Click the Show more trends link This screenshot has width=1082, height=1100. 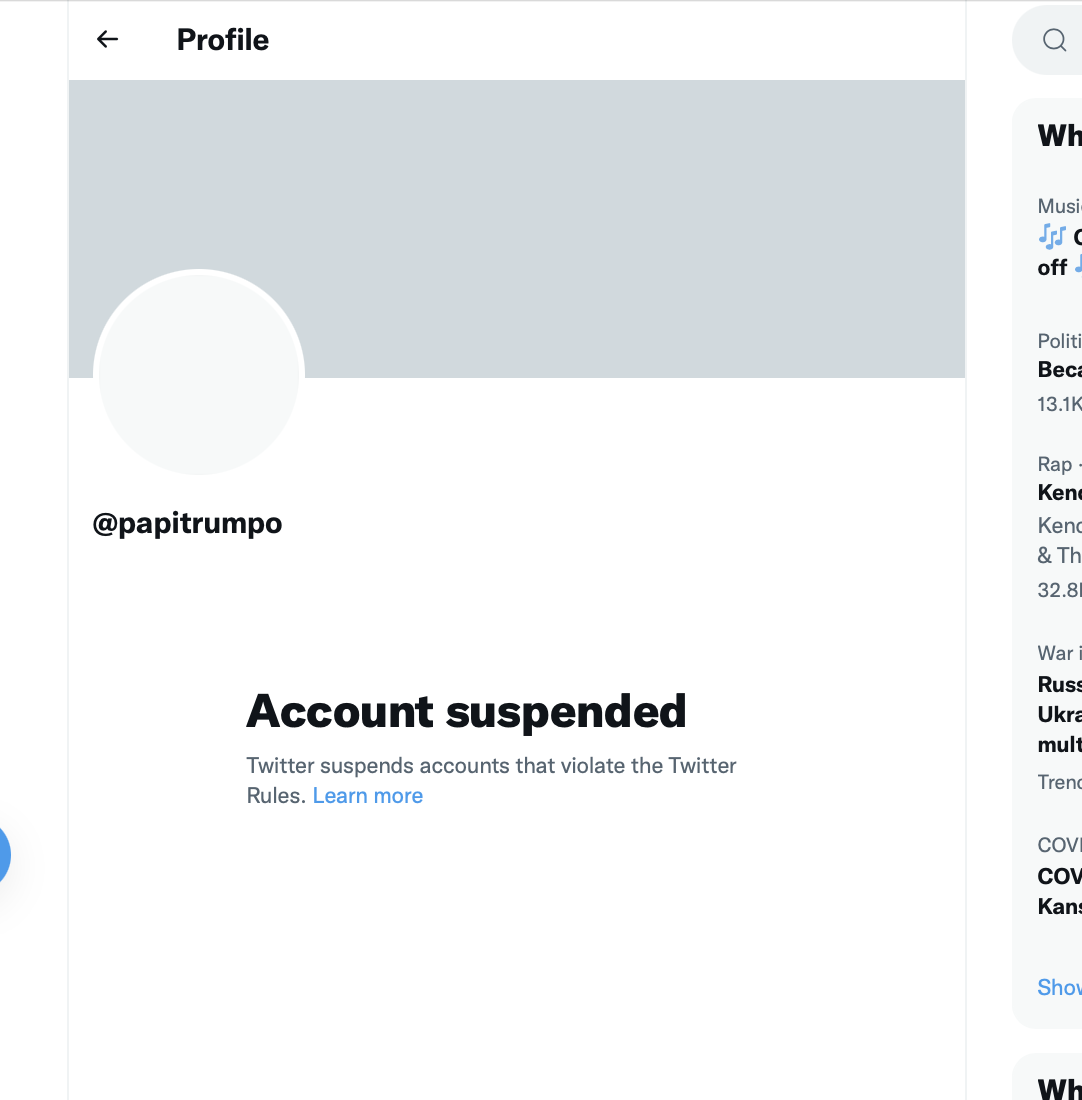pos(1060,987)
